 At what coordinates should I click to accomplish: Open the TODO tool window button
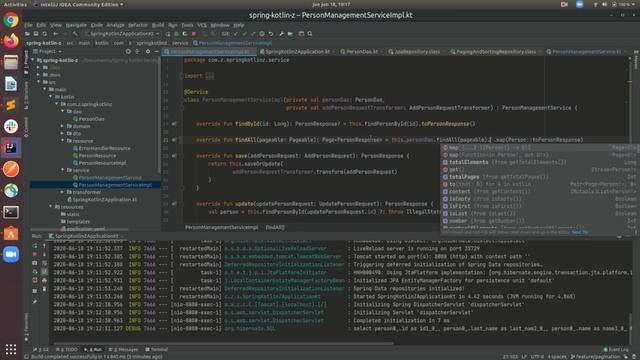coord(67,349)
